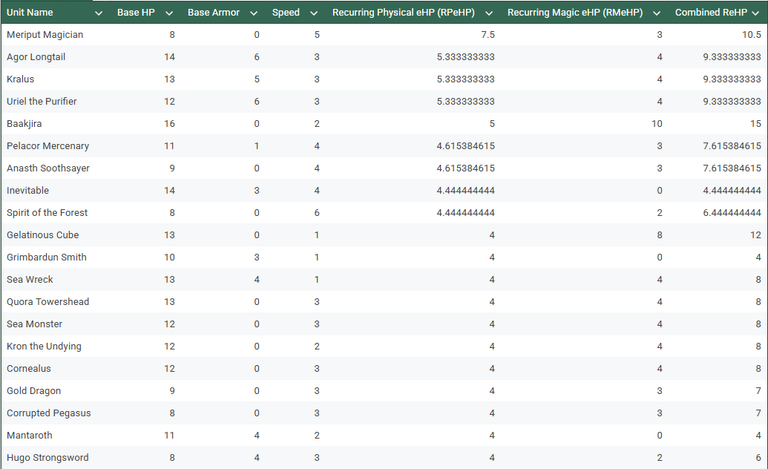This screenshot has width=768, height=469.
Task: Select Gelatinous Cube's RMeHP value 8
Action: click(x=660, y=235)
